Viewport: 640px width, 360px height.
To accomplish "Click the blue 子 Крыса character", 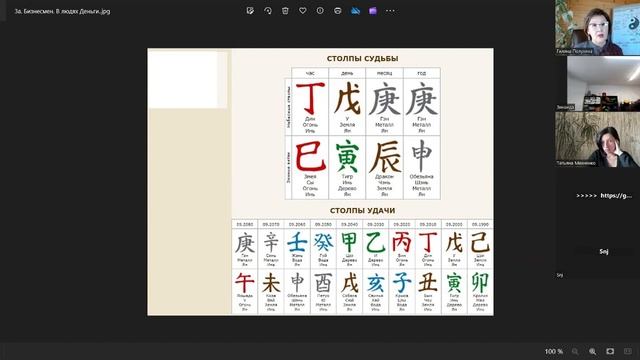I will tap(402, 282).
